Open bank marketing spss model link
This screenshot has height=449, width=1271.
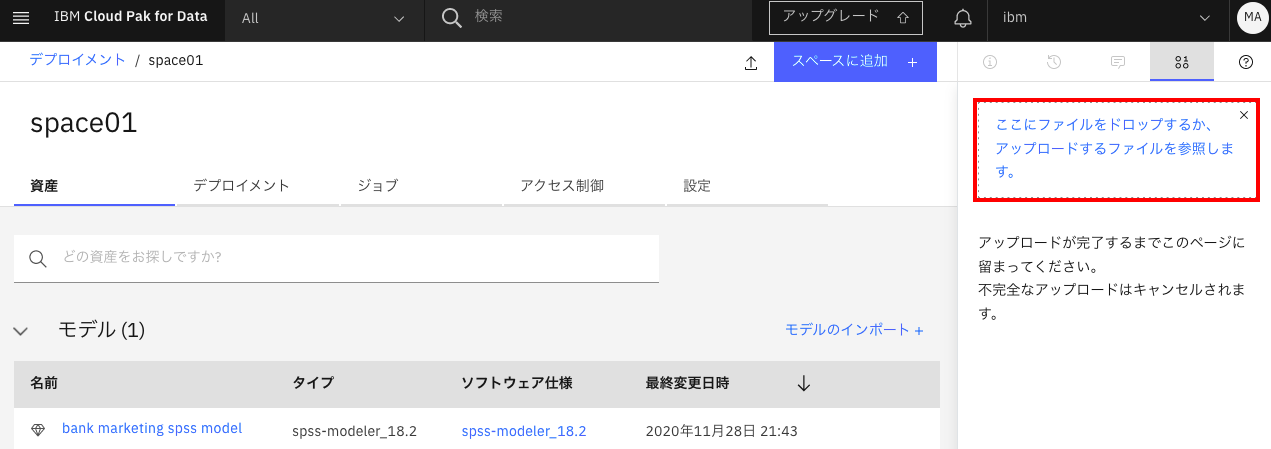(x=152, y=428)
